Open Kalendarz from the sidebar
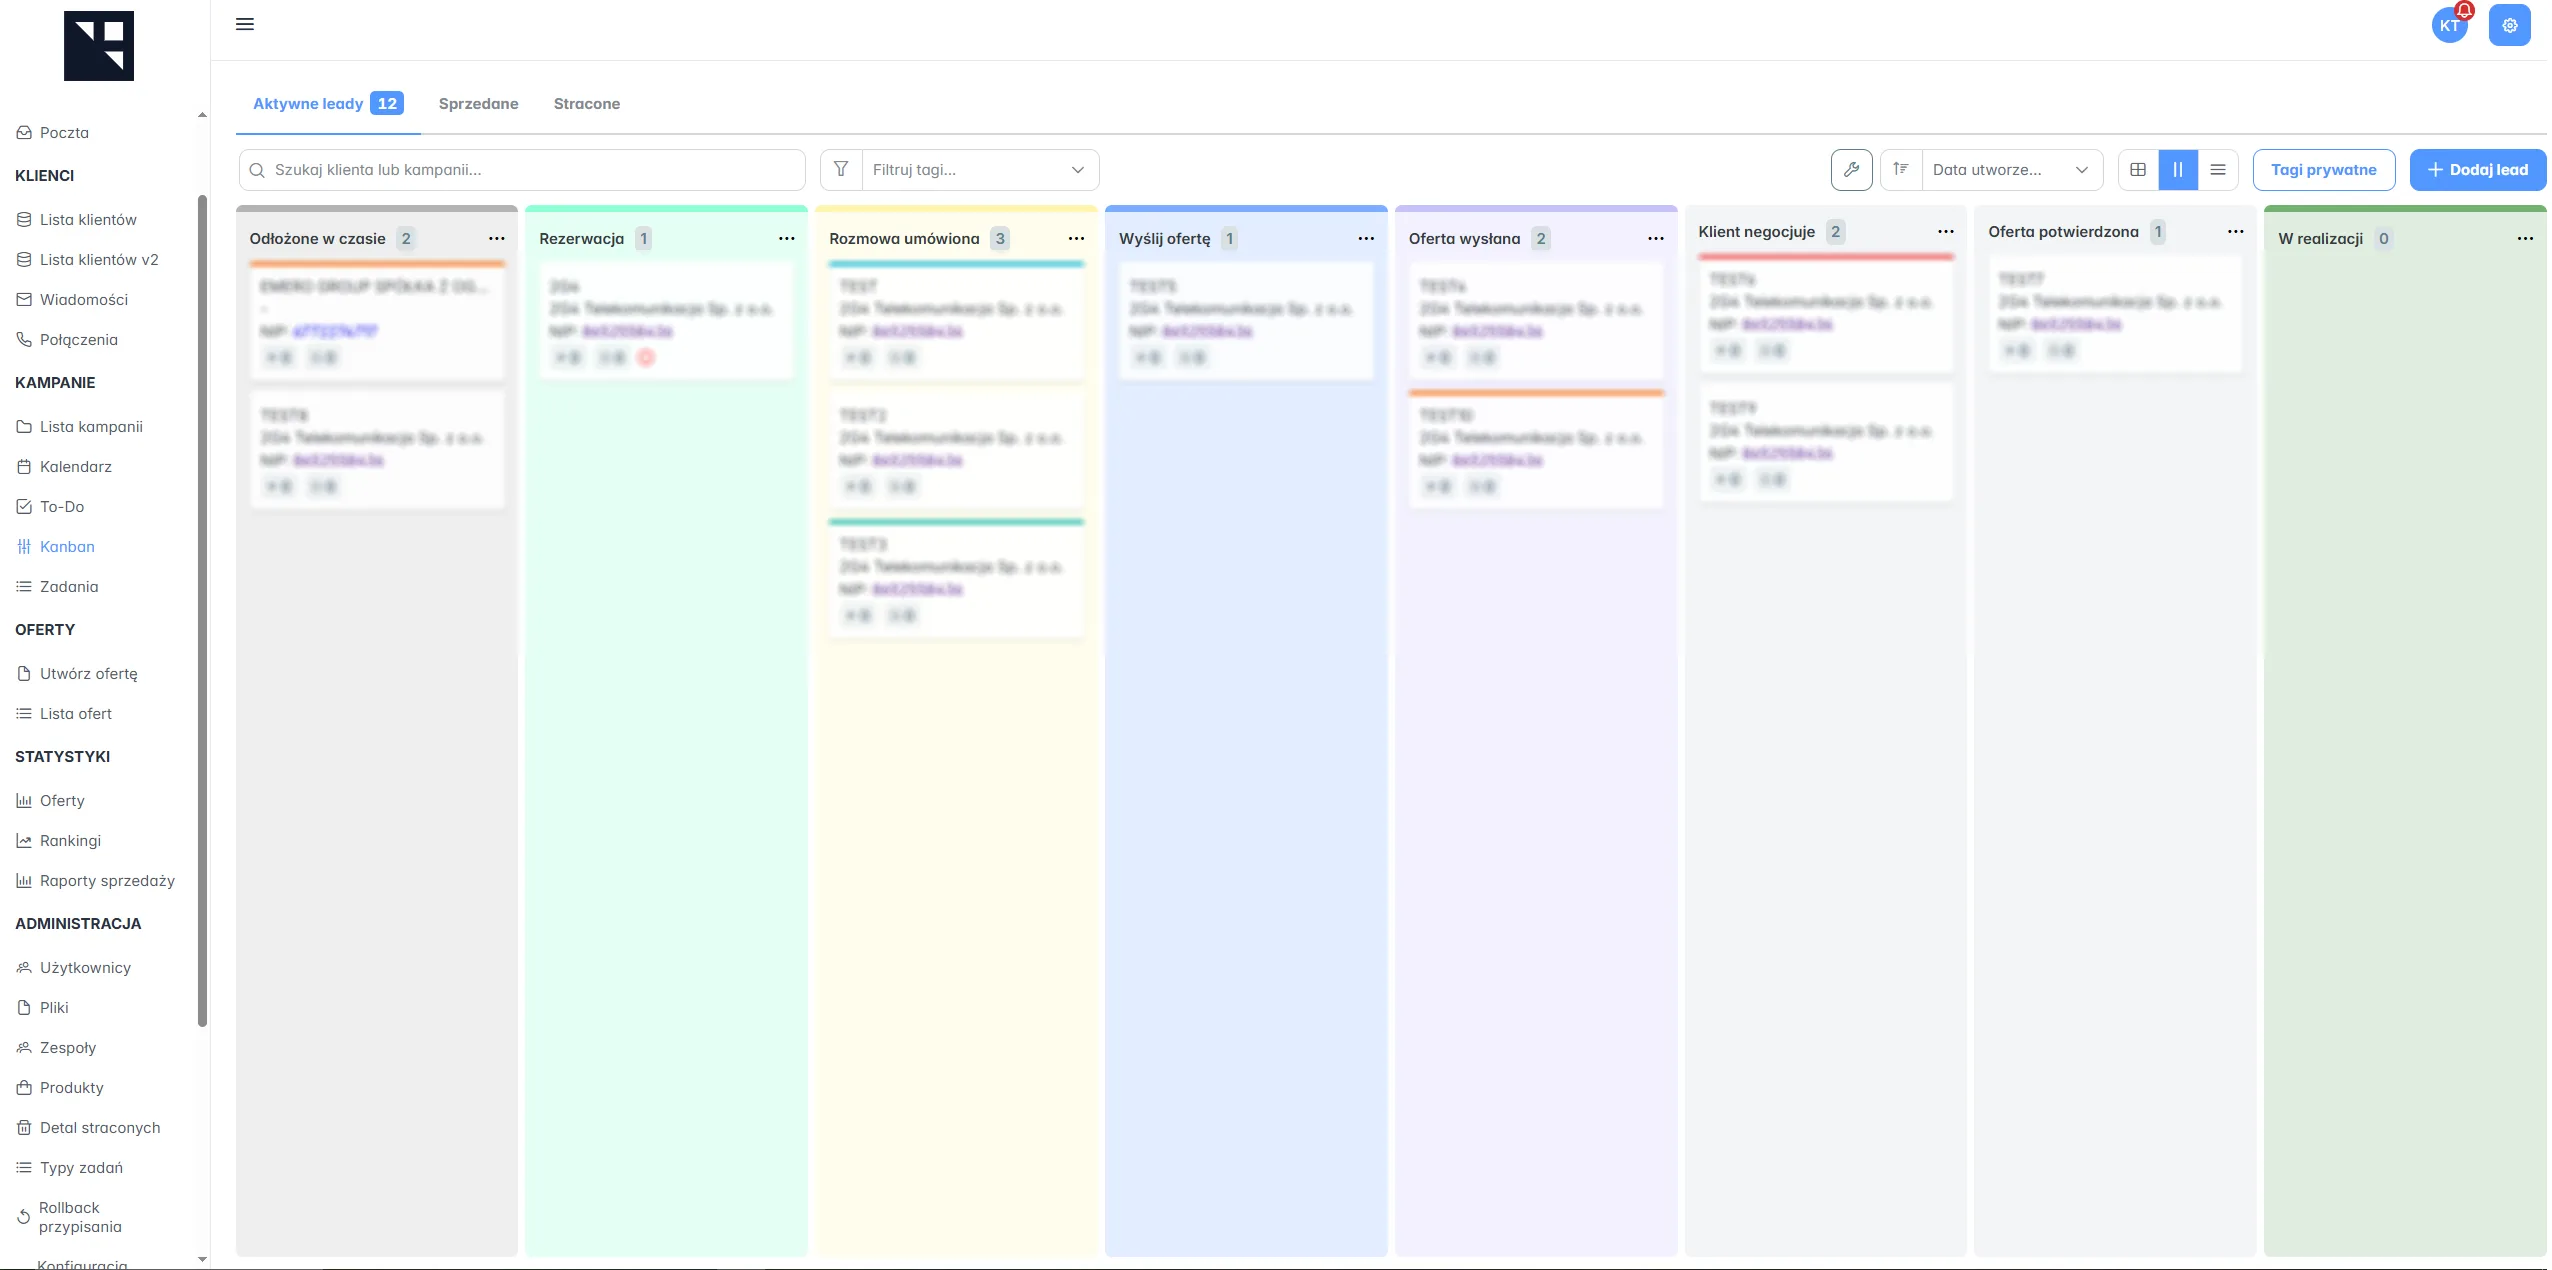 point(75,466)
